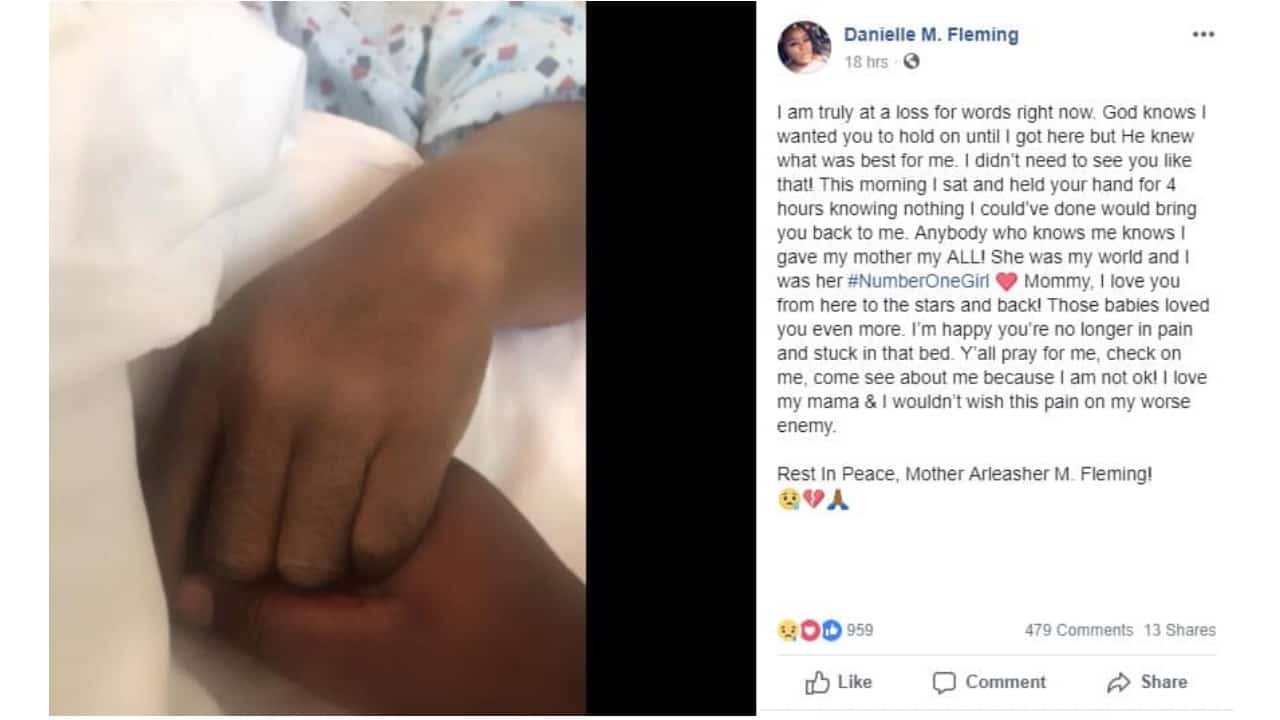The image size is (1280, 720).
Task: Click the 18 hrs timestamp
Action: pyautogui.click(x=865, y=62)
